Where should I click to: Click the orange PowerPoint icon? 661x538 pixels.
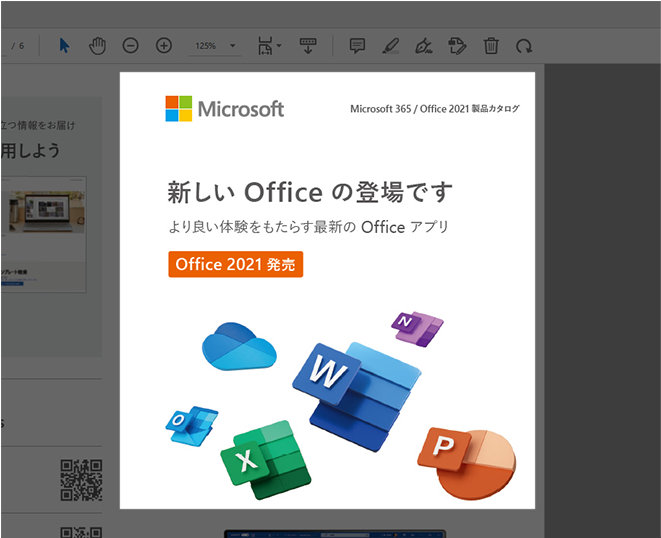pos(467,463)
